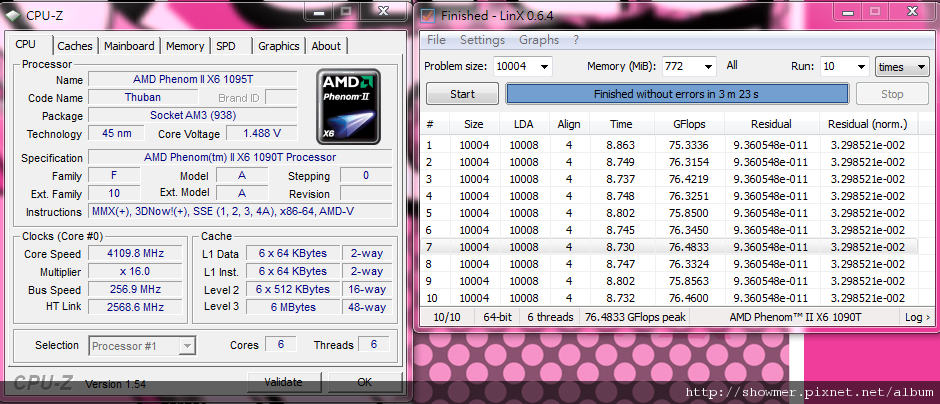Viewport: 940px width, 404px height.
Task: Click the CPU-Z title bar app icon
Action: pyautogui.click(x=13, y=16)
